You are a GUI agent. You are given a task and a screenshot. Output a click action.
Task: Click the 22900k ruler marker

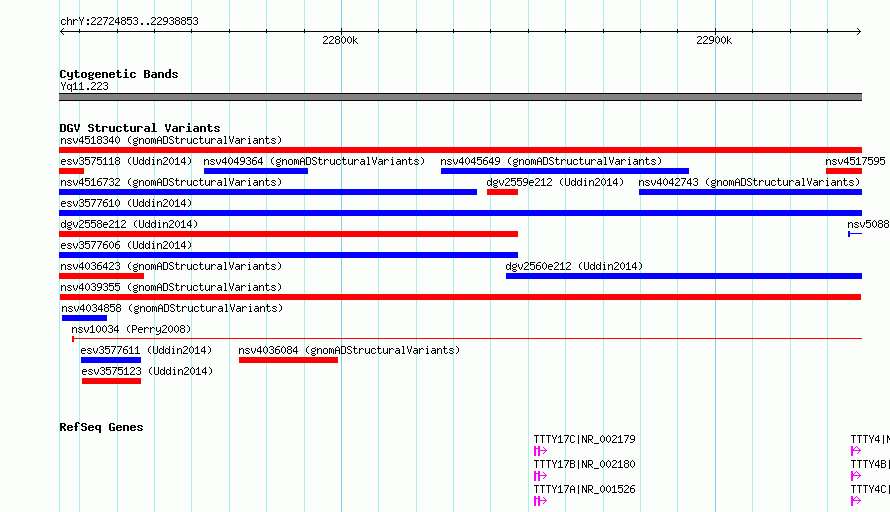coord(714,40)
